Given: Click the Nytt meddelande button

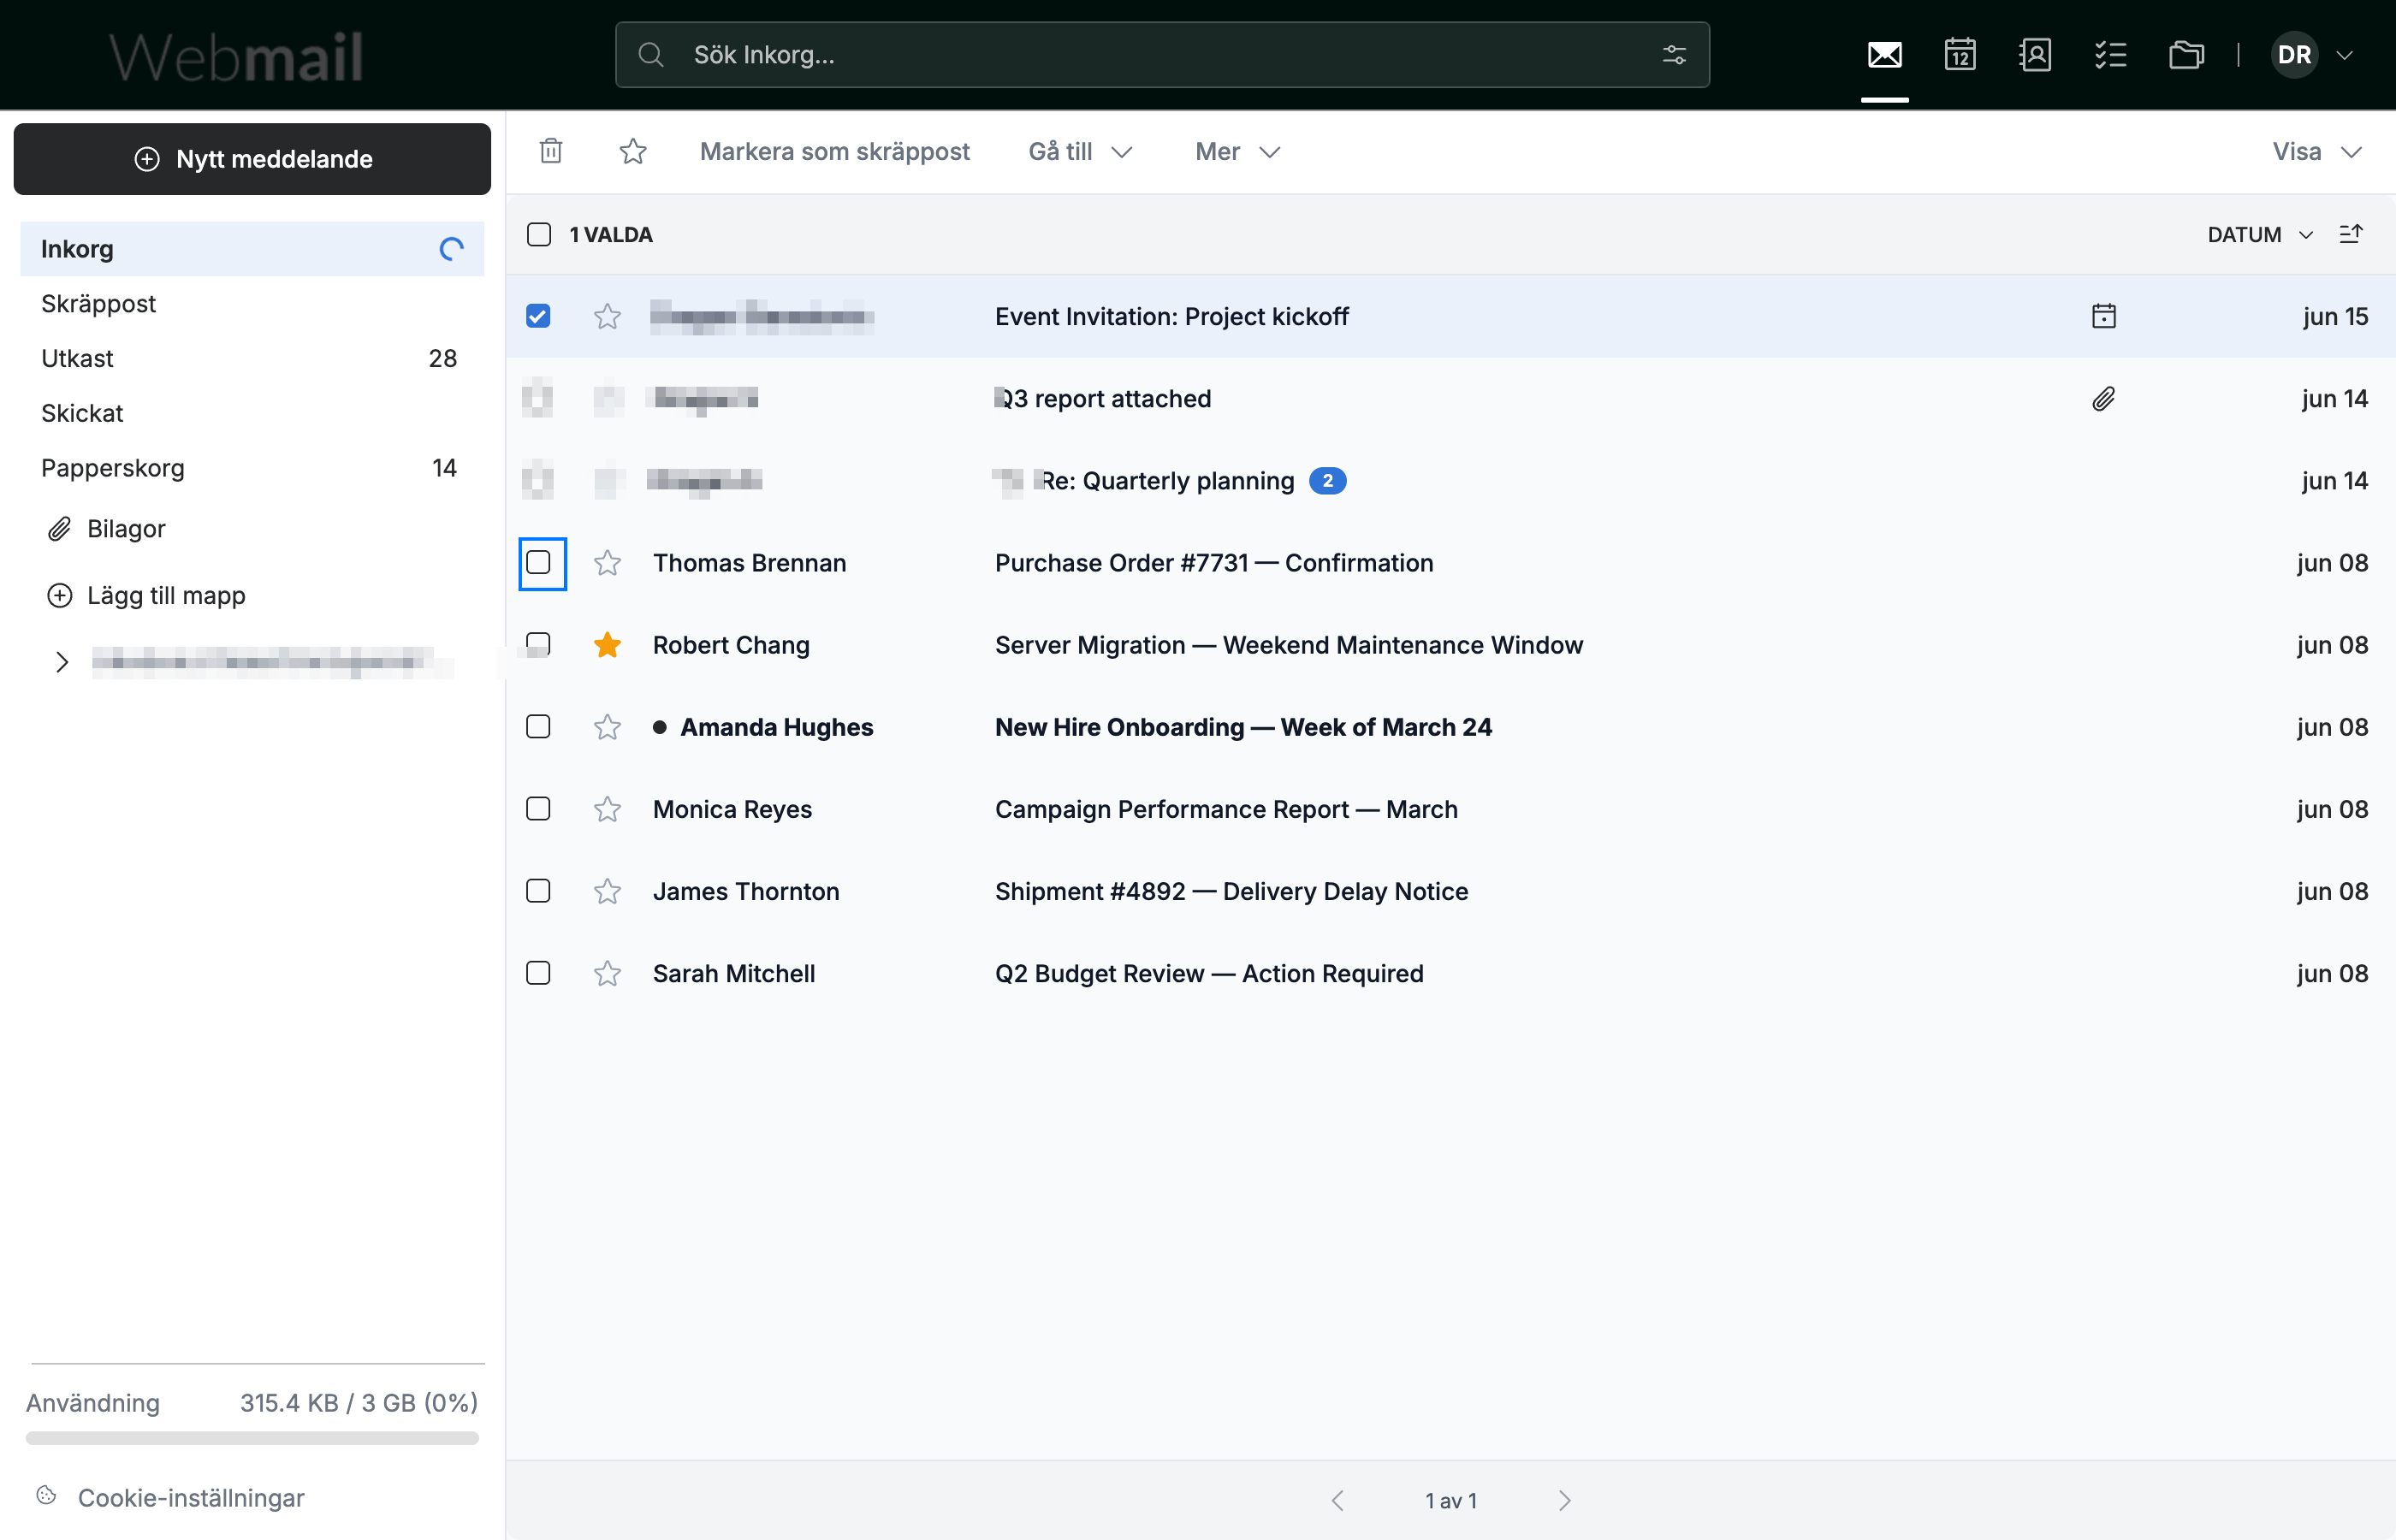Looking at the screenshot, I should pyautogui.click(x=252, y=159).
